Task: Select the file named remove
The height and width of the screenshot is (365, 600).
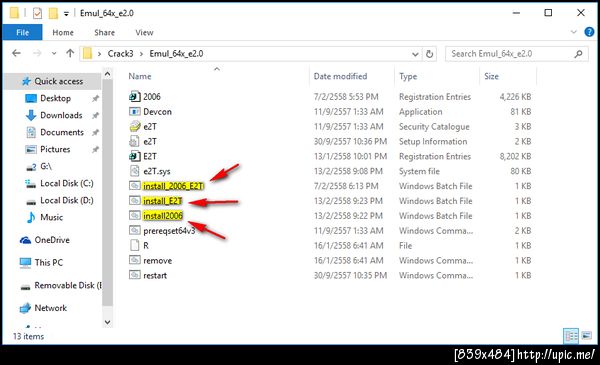Action: 157,261
